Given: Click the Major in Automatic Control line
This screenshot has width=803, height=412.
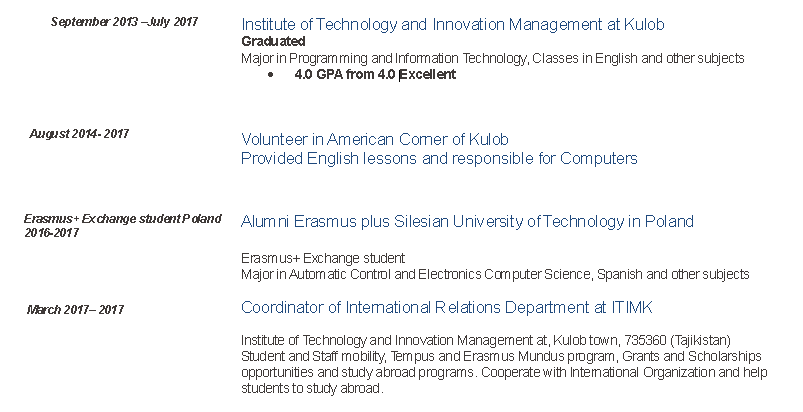Looking at the screenshot, I should point(494,274).
